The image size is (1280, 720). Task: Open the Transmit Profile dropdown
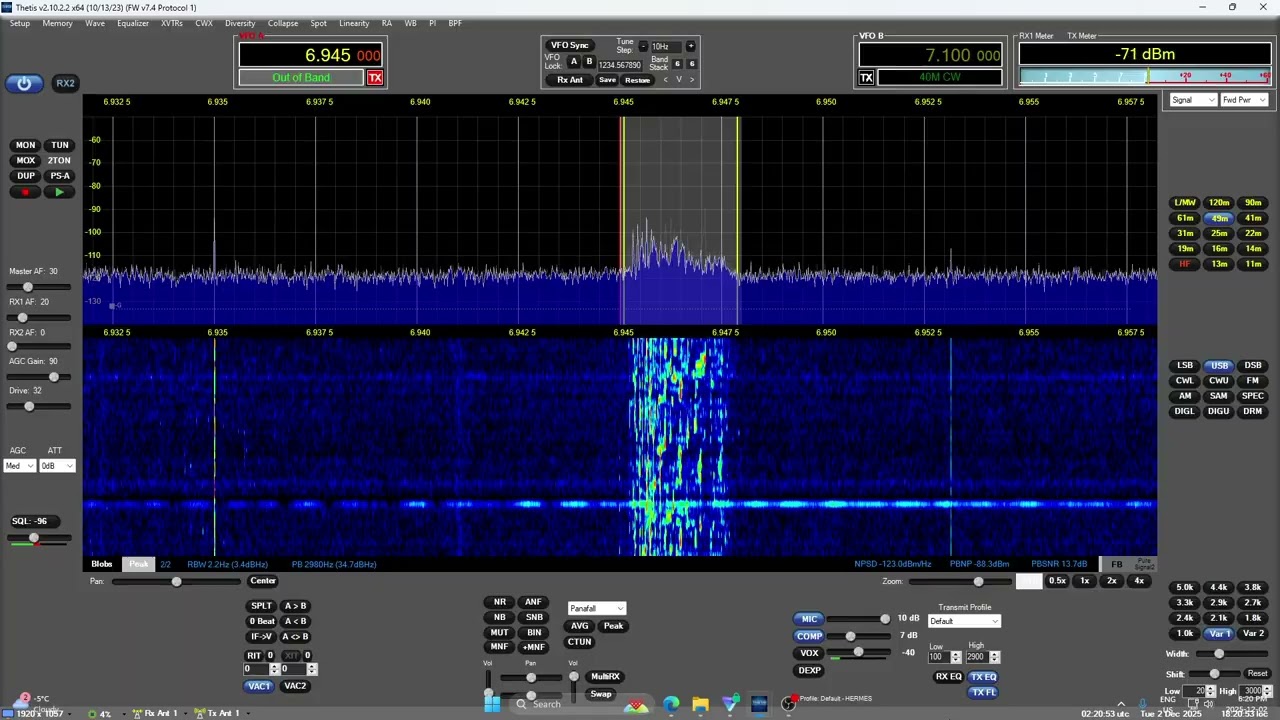pos(964,621)
